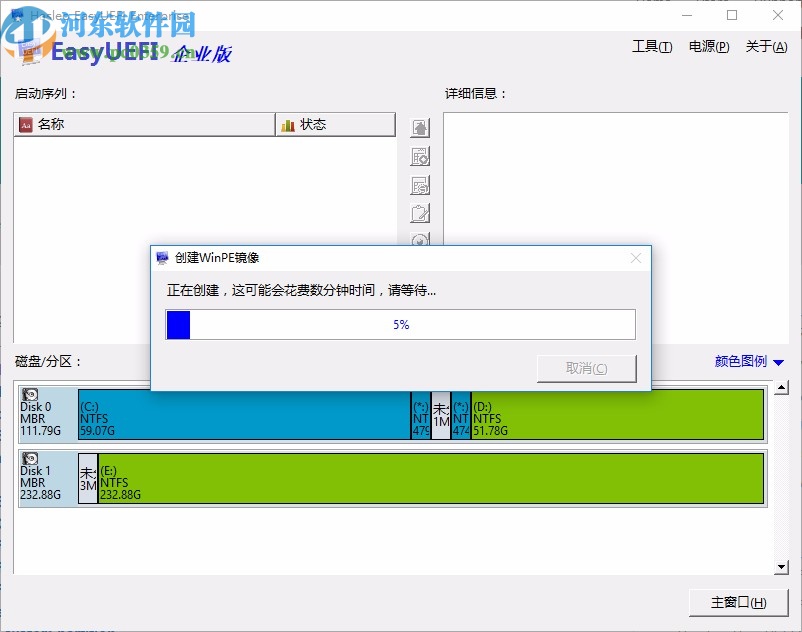The height and width of the screenshot is (632, 802).
Task: Click the 取消 button in the dialog
Action: [x=586, y=368]
